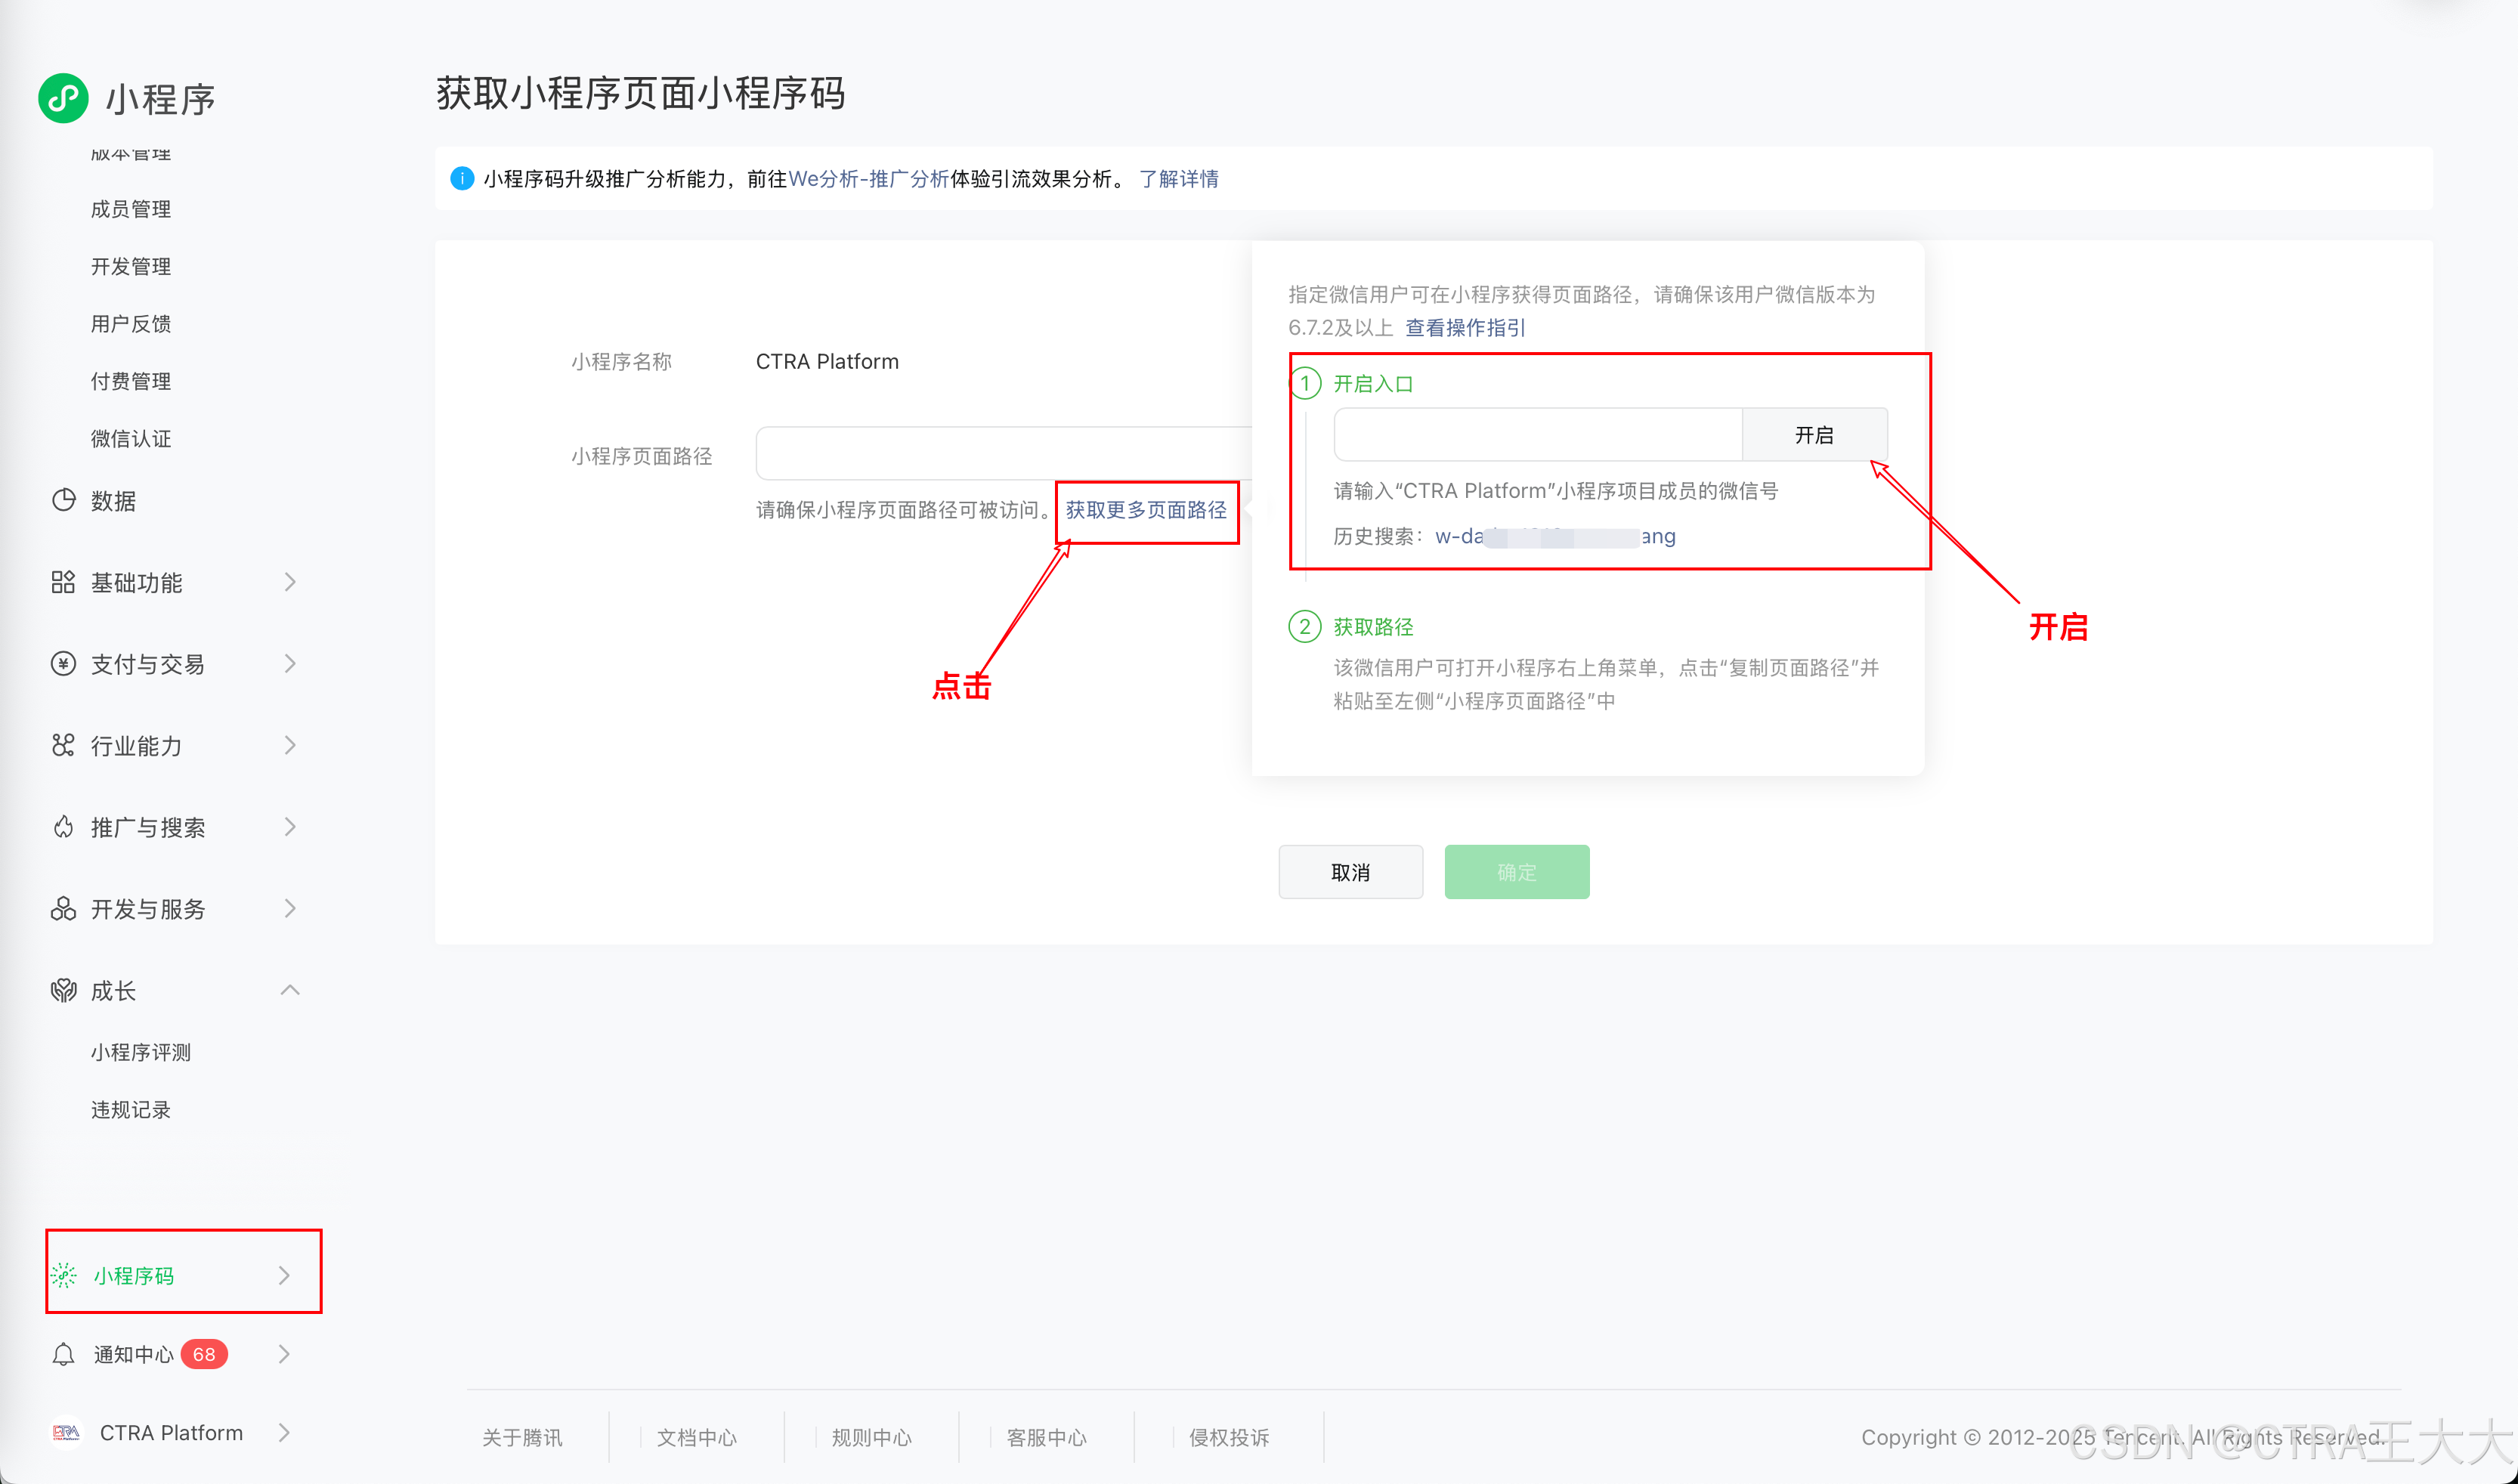Click the 支付与交易 yen coin icon
The height and width of the screenshot is (1484, 2518).
coord(63,664)
